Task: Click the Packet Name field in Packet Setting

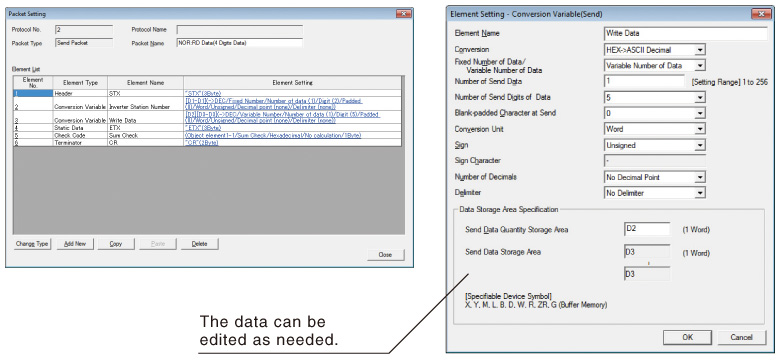Action: click(239, 43)
